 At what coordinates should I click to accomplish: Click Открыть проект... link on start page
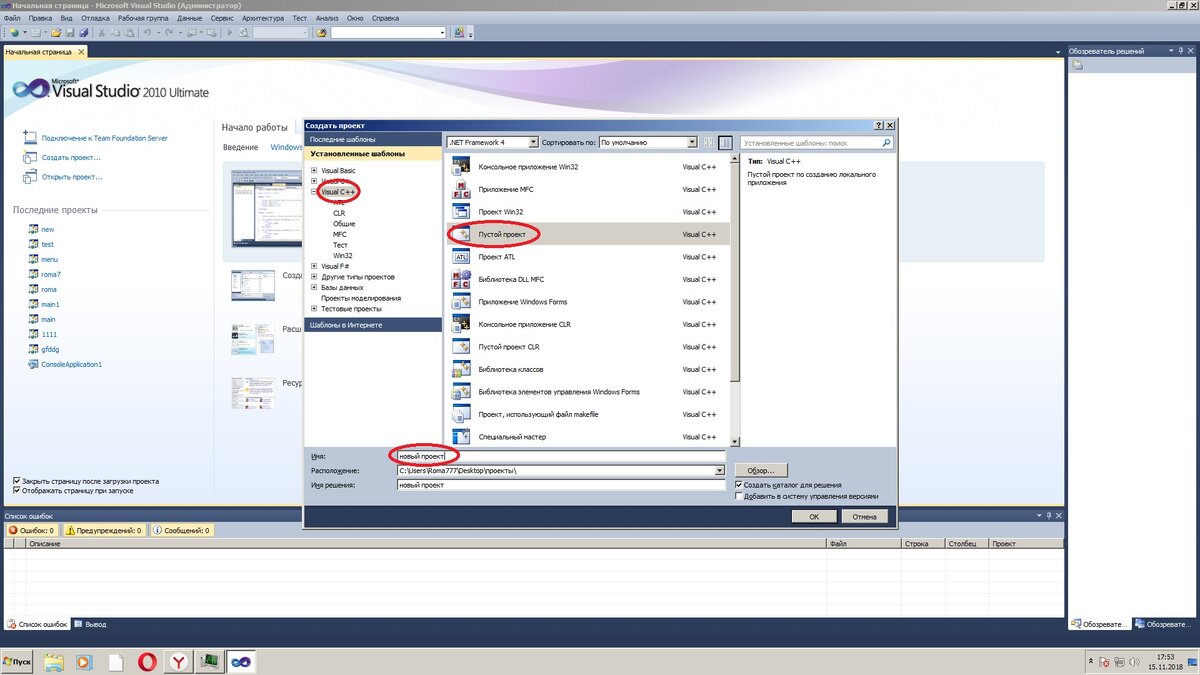(72, 177)
